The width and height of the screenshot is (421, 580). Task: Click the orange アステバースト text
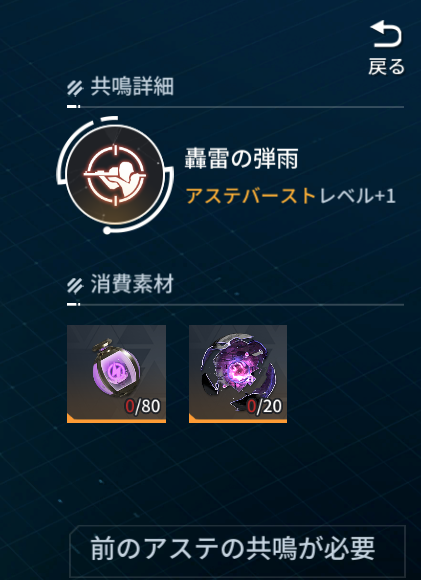250,196
